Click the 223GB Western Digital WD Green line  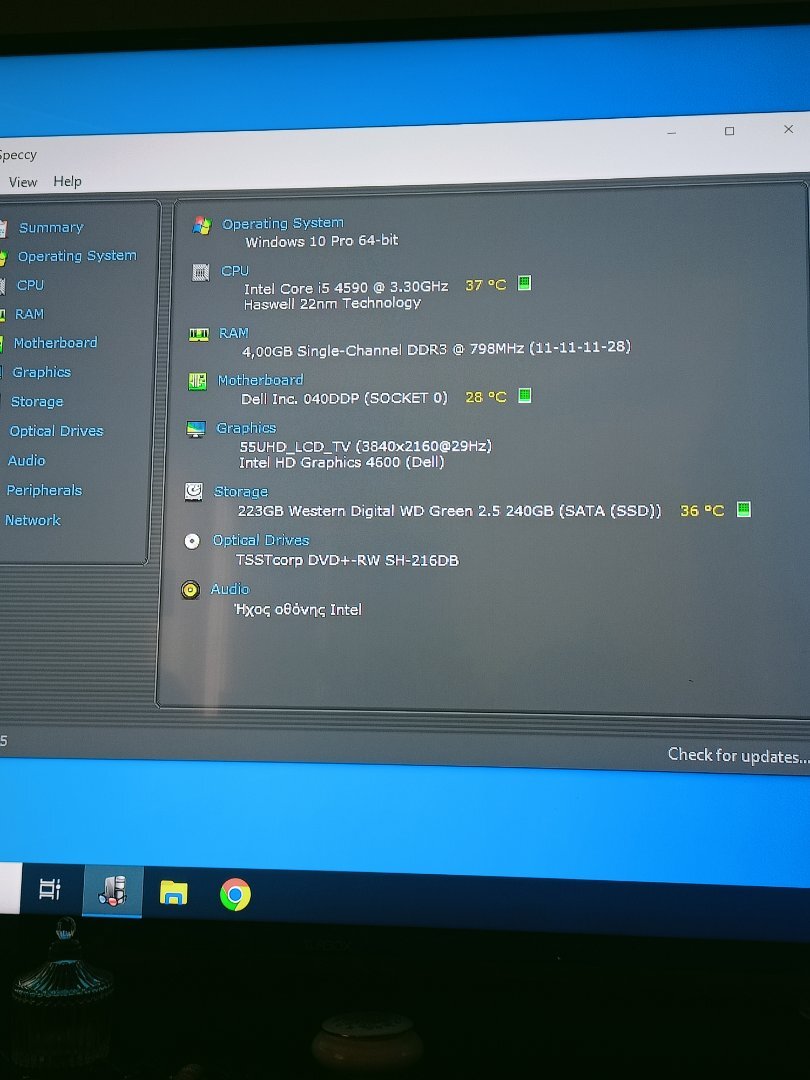[x=449, y=511]
